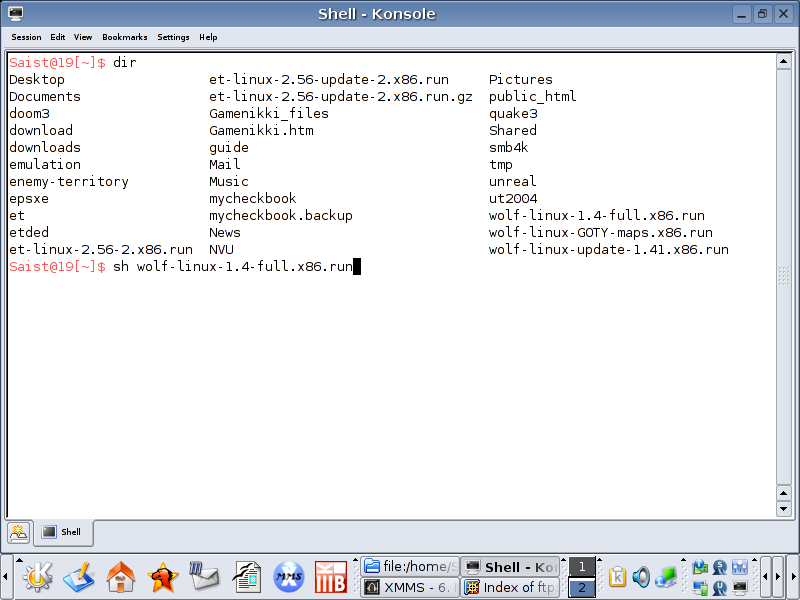Switch to virtual desktop 1

click(x=581, y=567)
